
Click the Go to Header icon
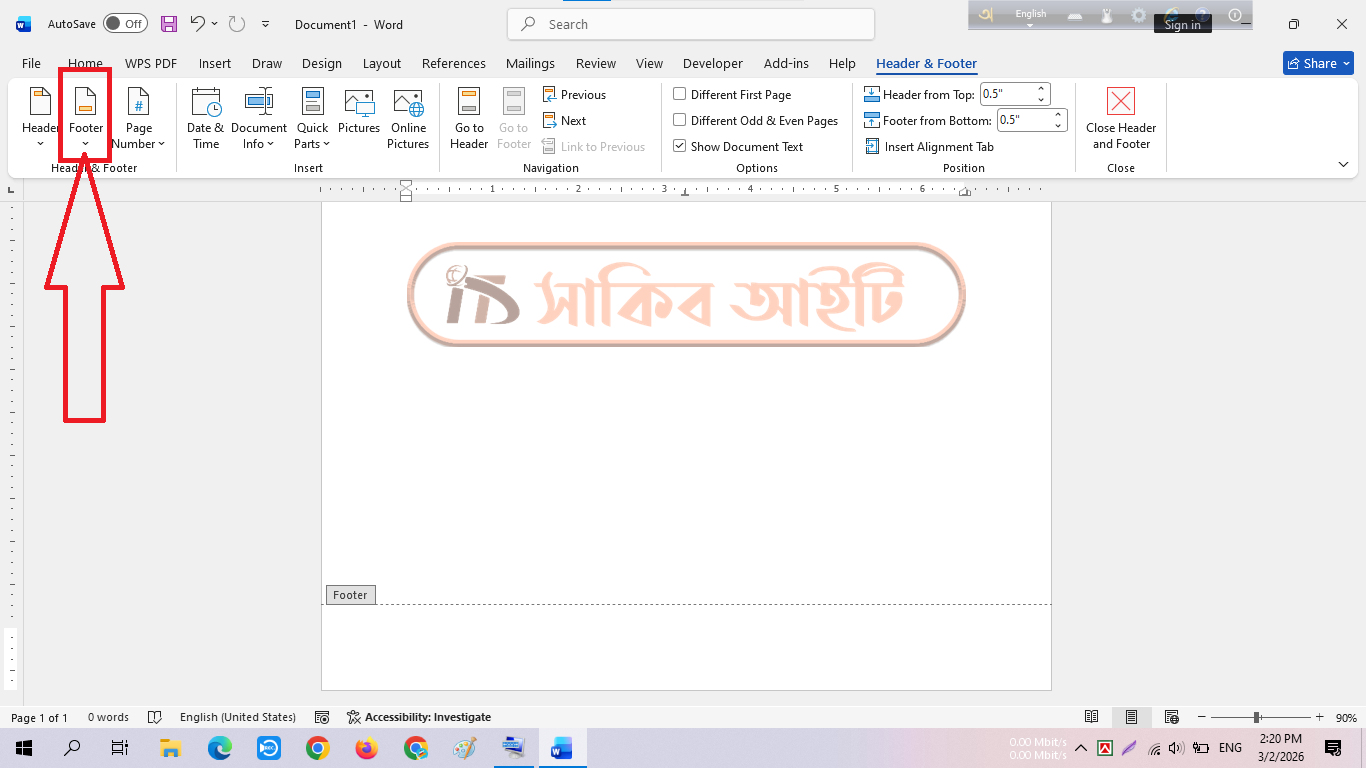(469, 104)
